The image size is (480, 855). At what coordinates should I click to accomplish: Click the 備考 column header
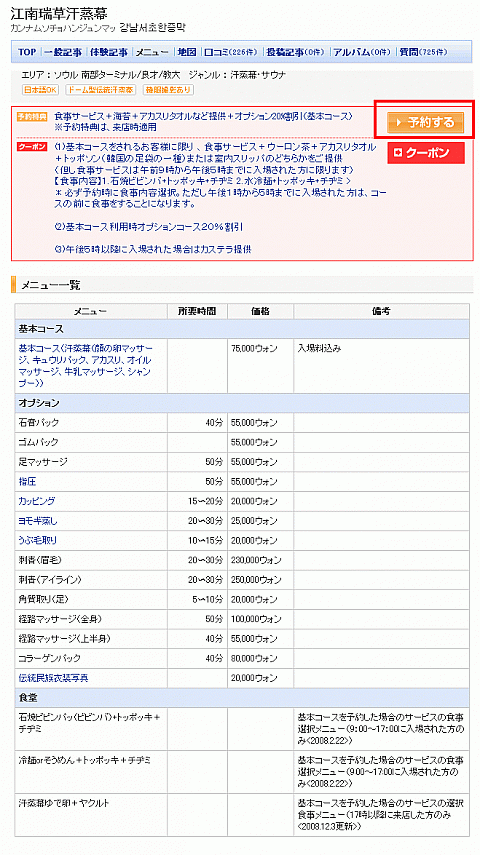[x=381, y=311]
